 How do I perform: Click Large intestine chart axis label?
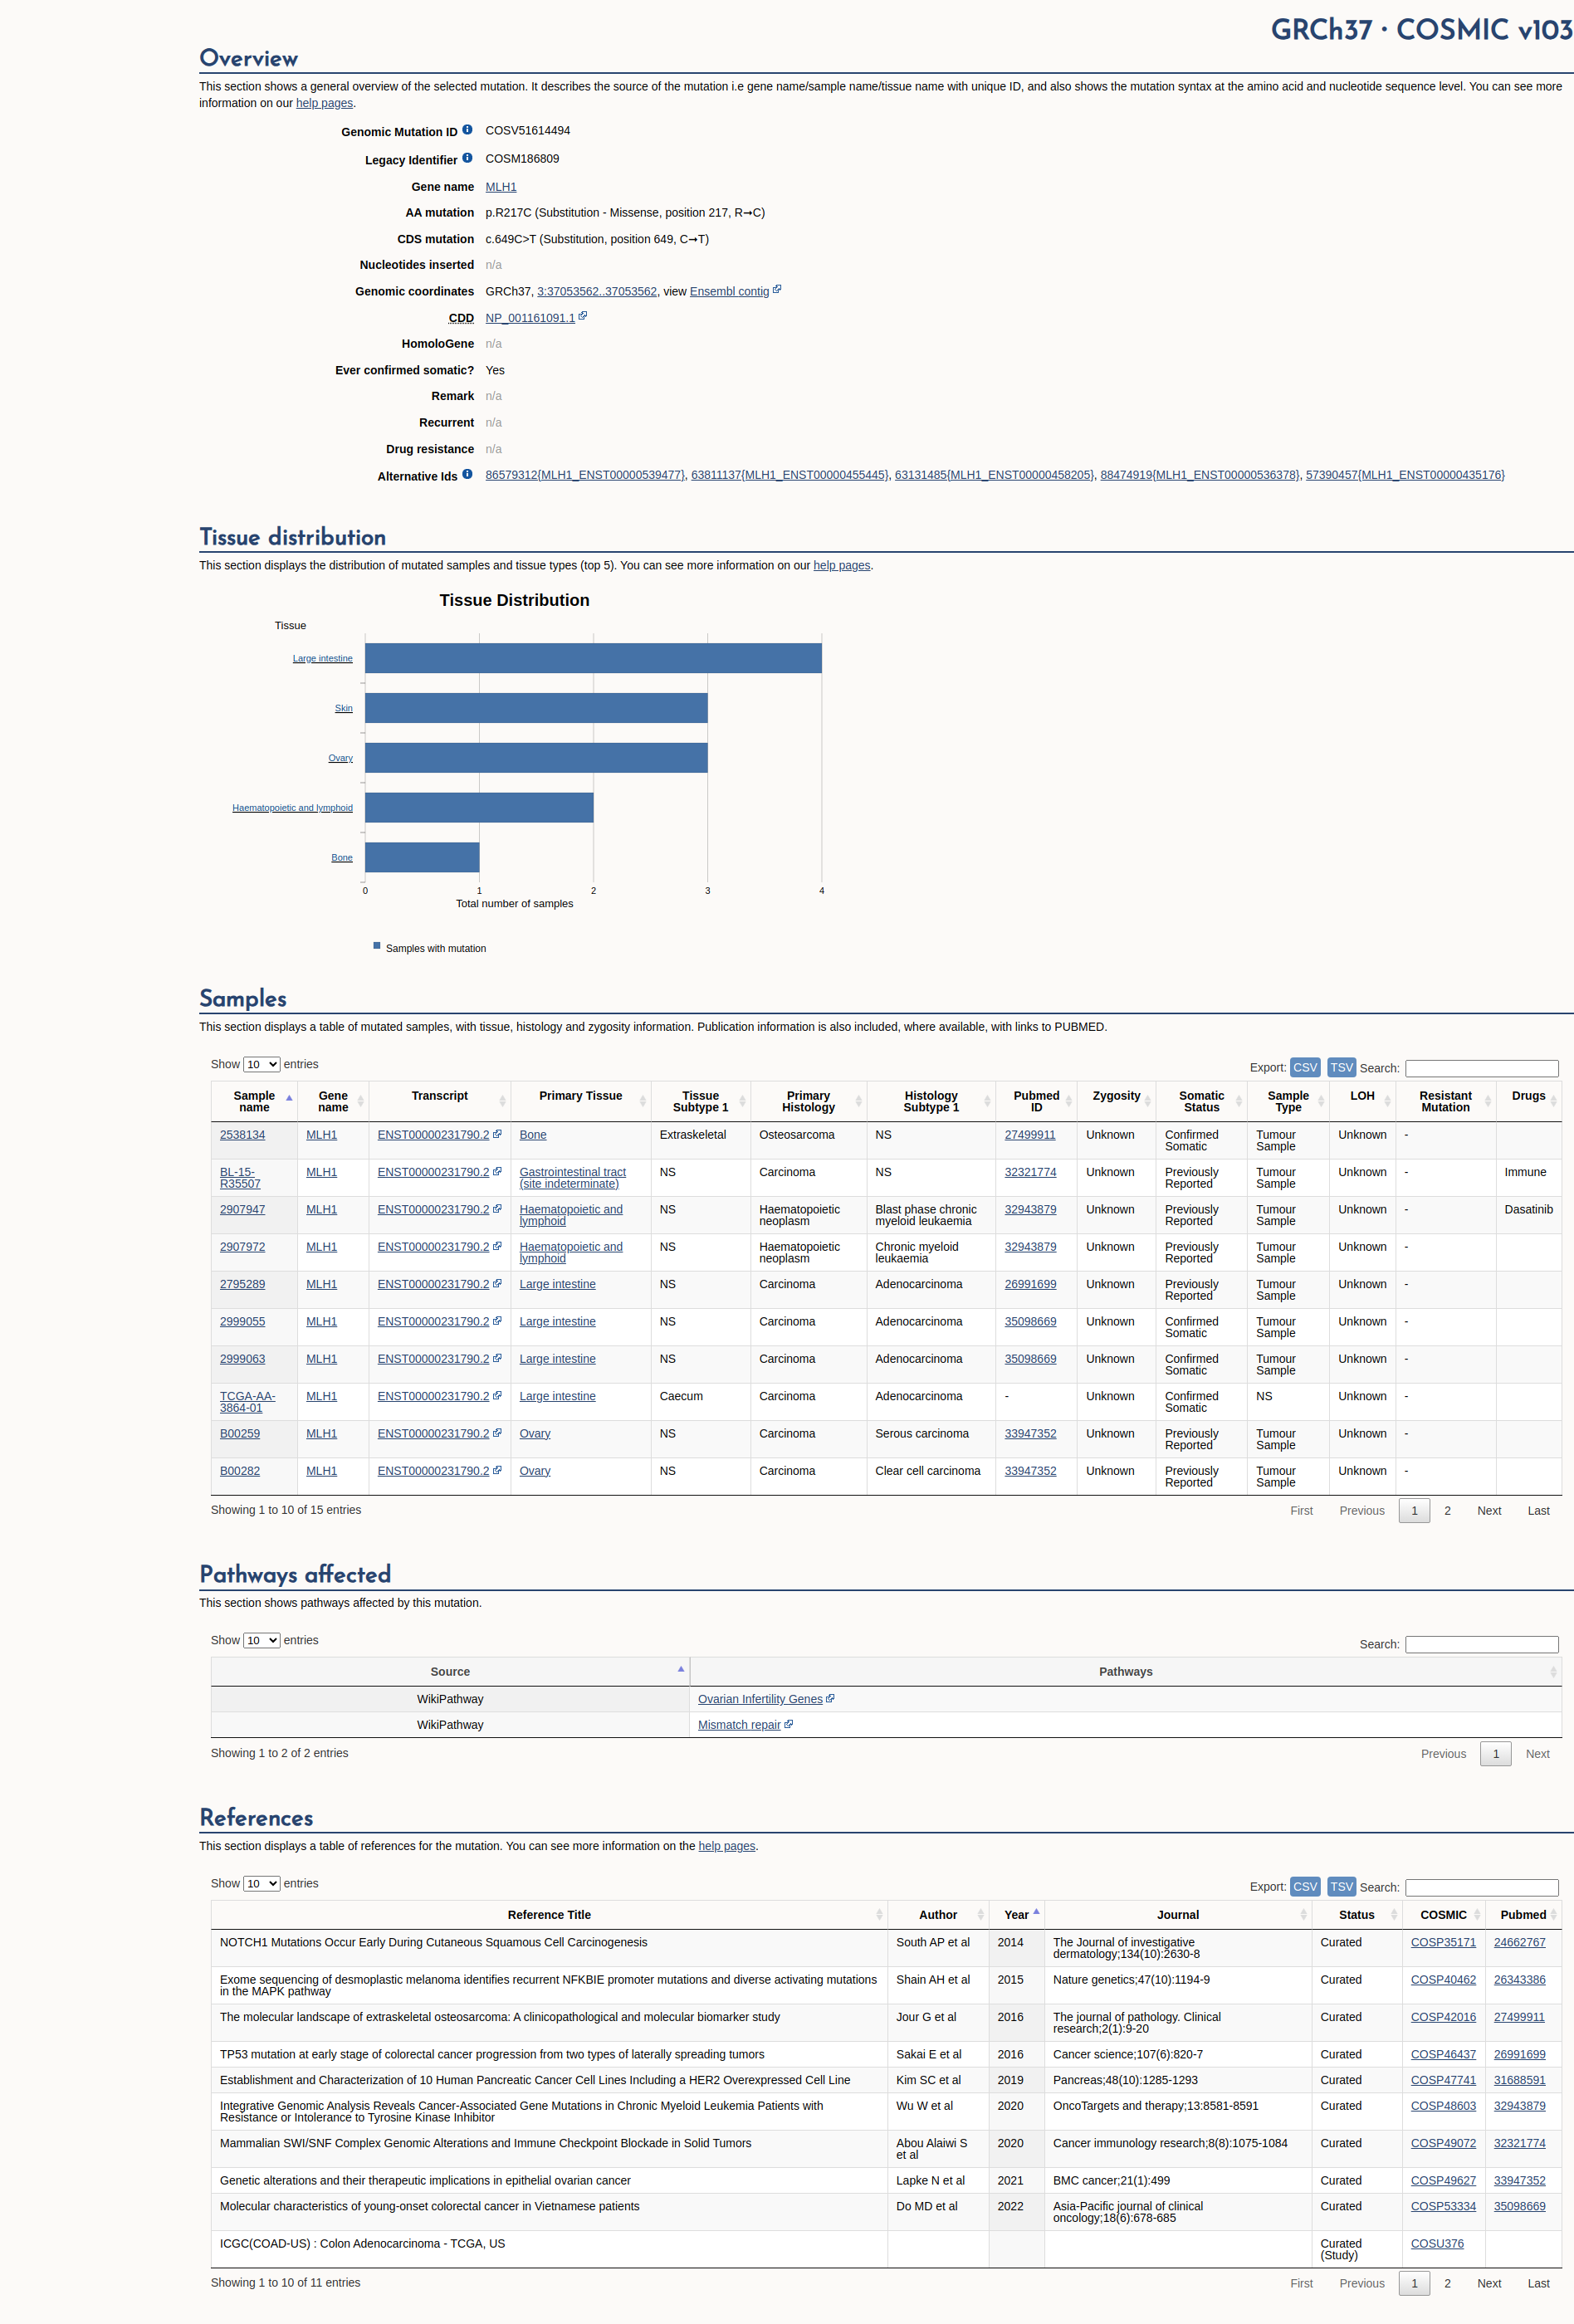(322, 658)
